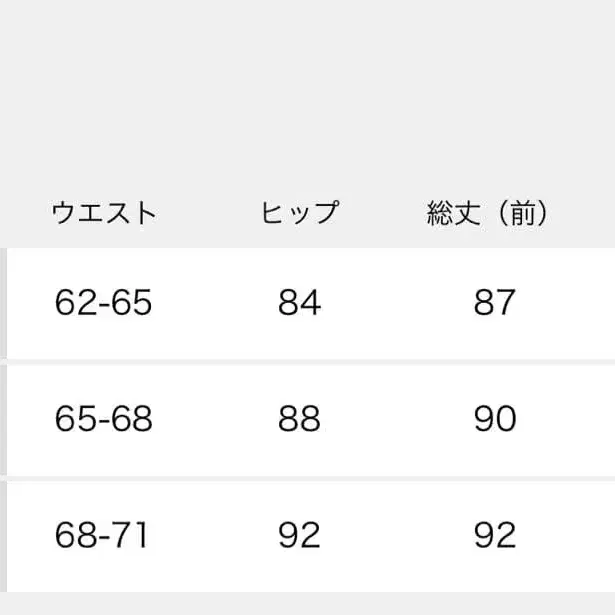Click hip value 88
Screen dimensions: 615x615
tap(300, 418)
